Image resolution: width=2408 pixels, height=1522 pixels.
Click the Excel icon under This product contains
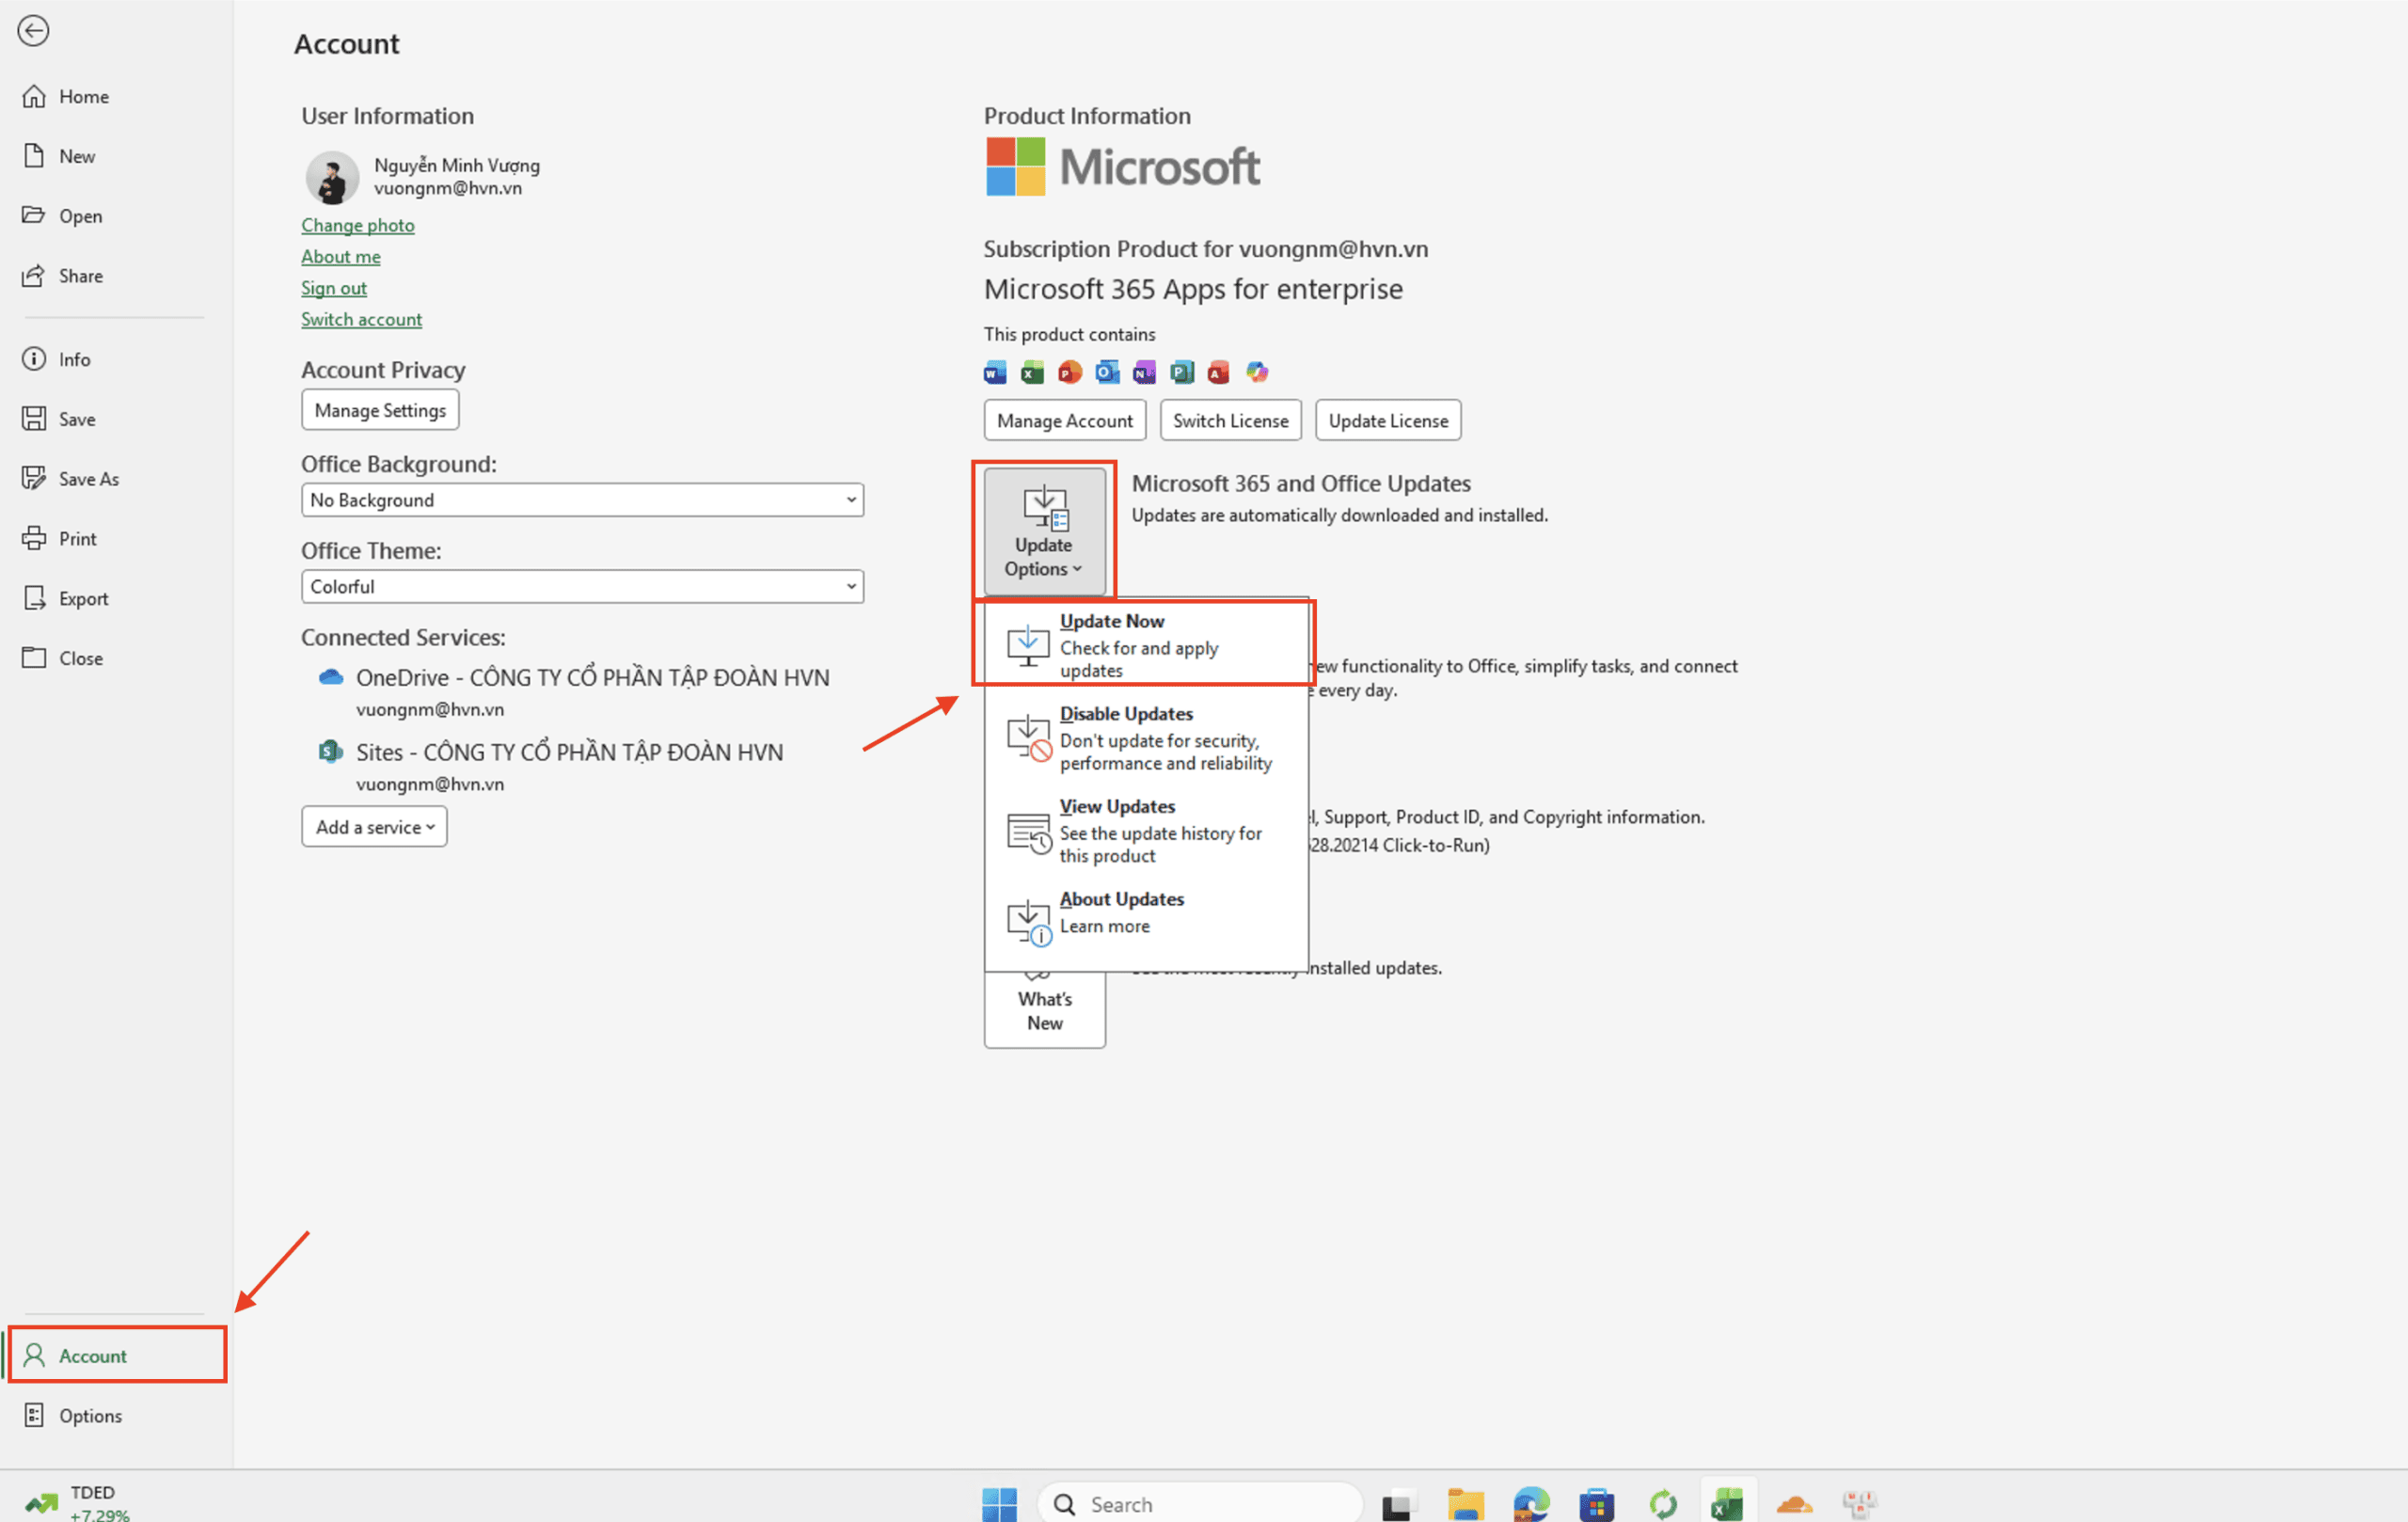coord(1032,373)
